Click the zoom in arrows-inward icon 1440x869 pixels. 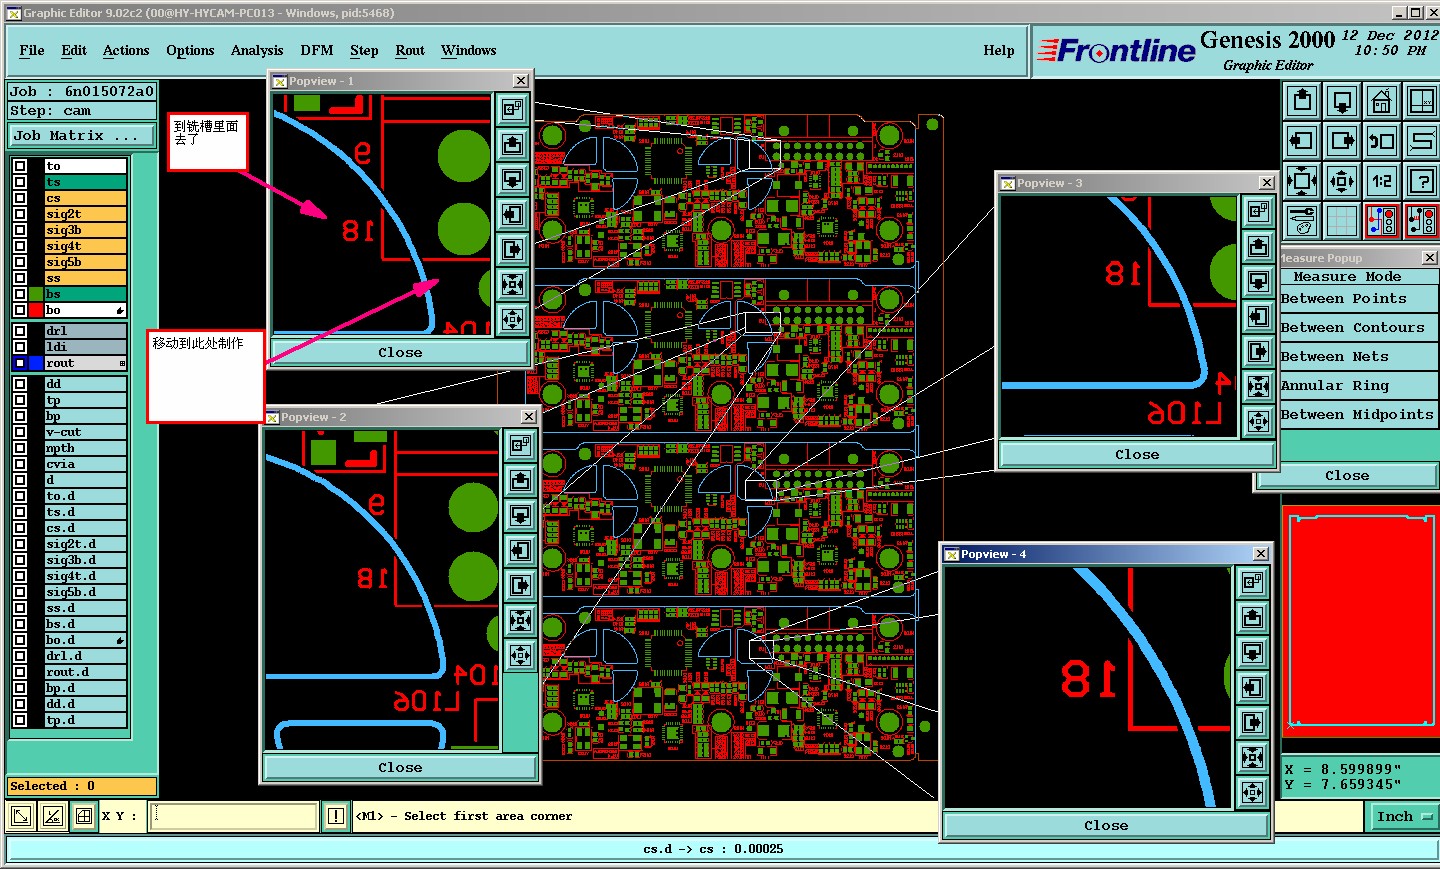point(1302,181)
